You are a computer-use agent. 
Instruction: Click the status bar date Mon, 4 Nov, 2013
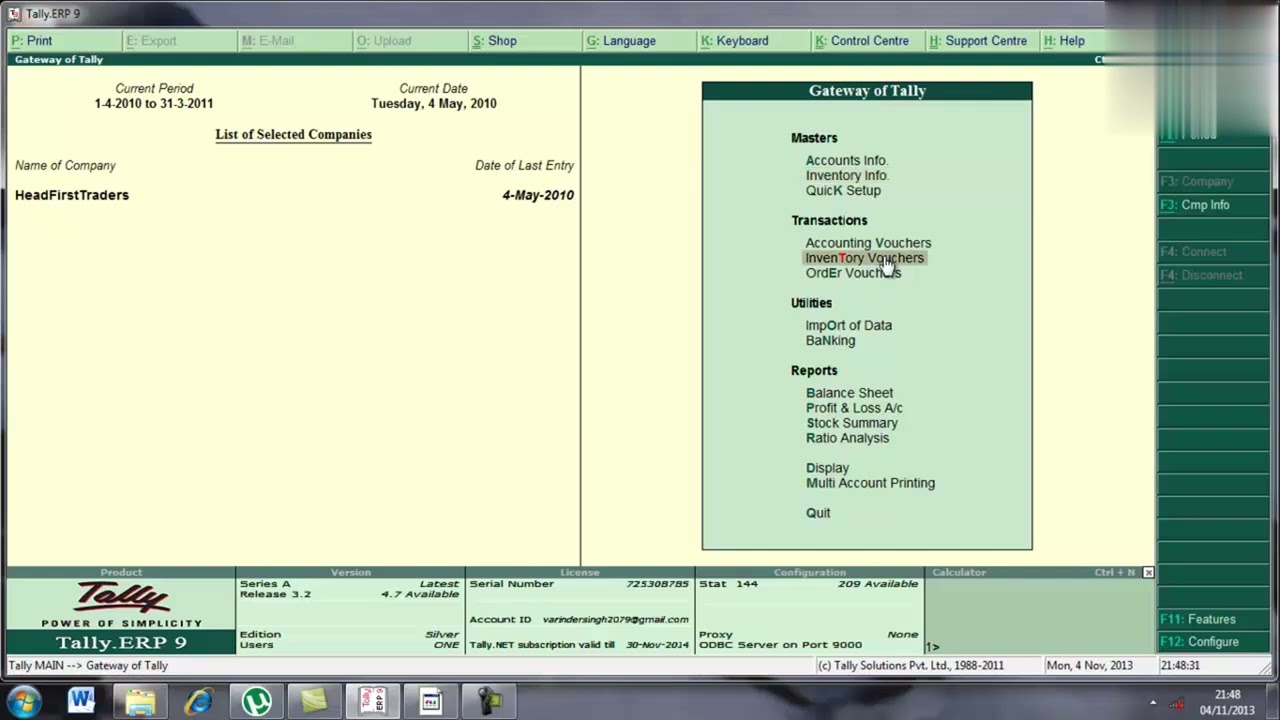[x=1089, y=666]
